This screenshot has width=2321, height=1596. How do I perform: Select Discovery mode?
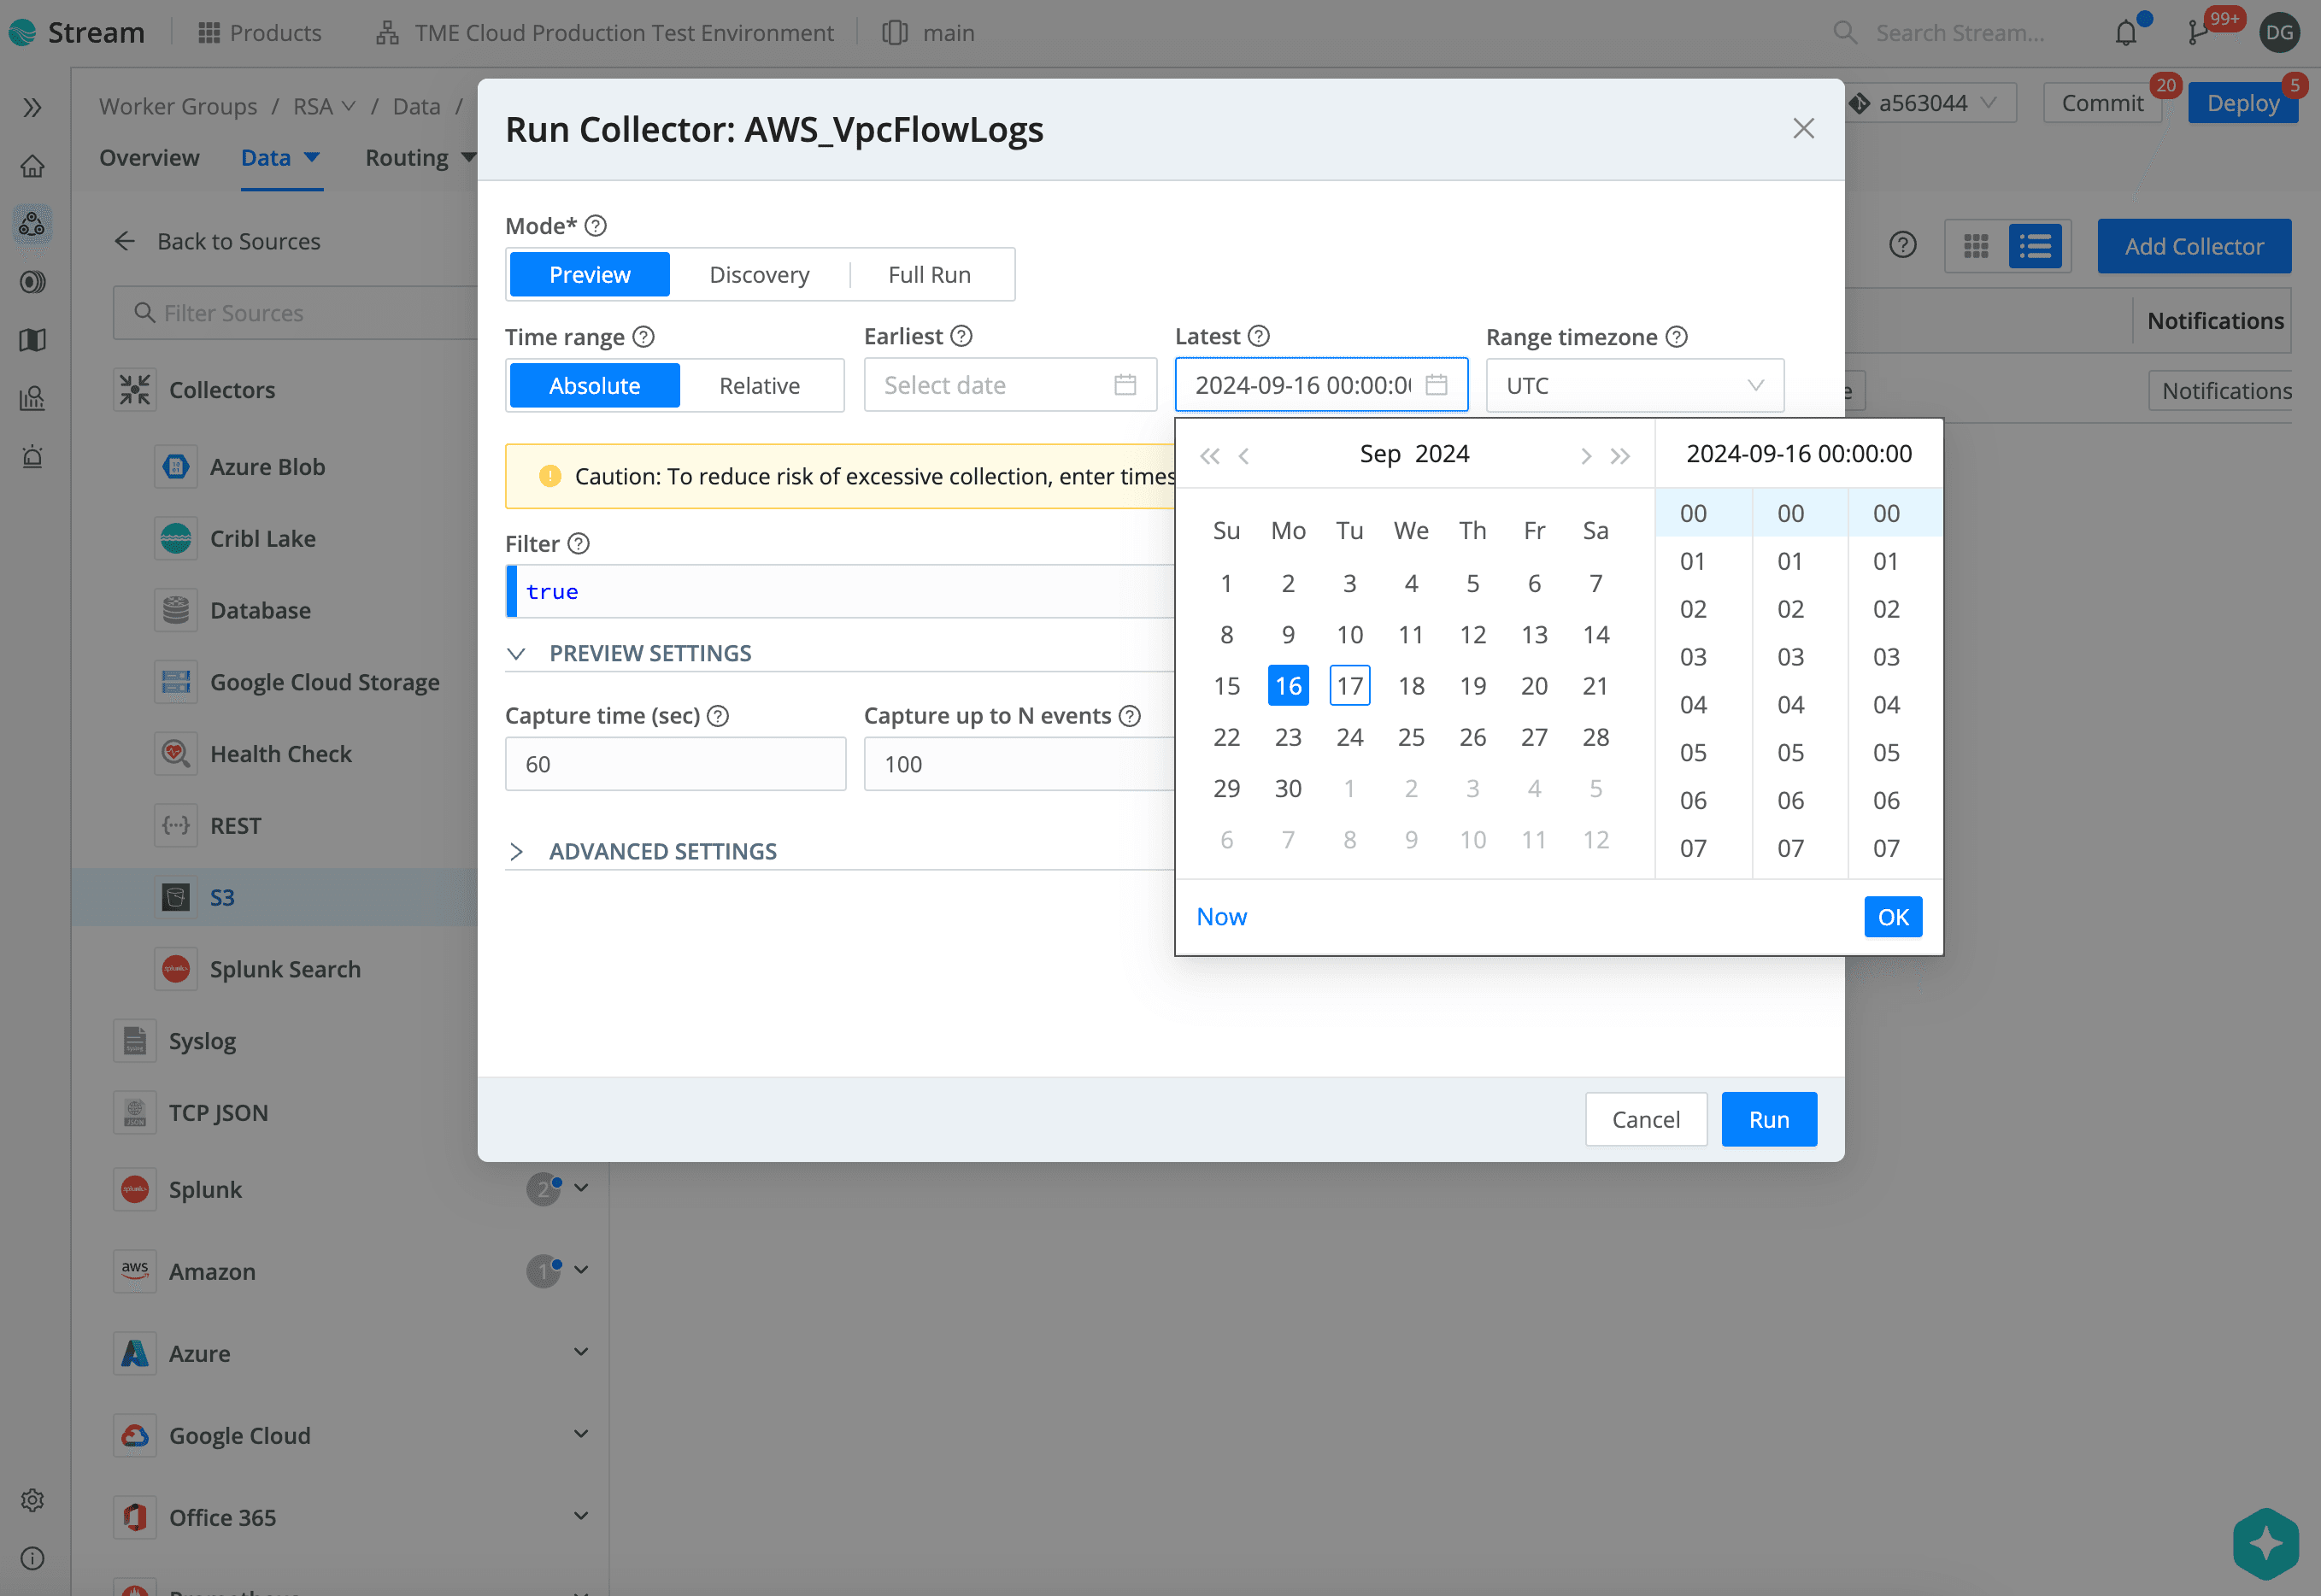tap(759, 275)
